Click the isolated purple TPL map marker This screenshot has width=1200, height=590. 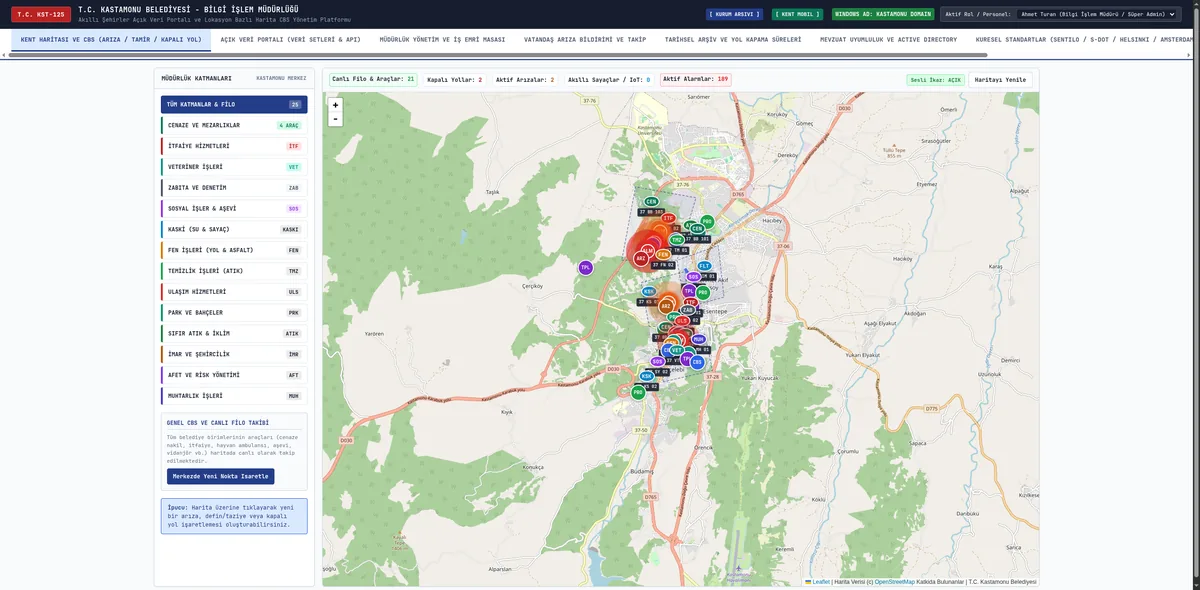(x=586, y=267)
